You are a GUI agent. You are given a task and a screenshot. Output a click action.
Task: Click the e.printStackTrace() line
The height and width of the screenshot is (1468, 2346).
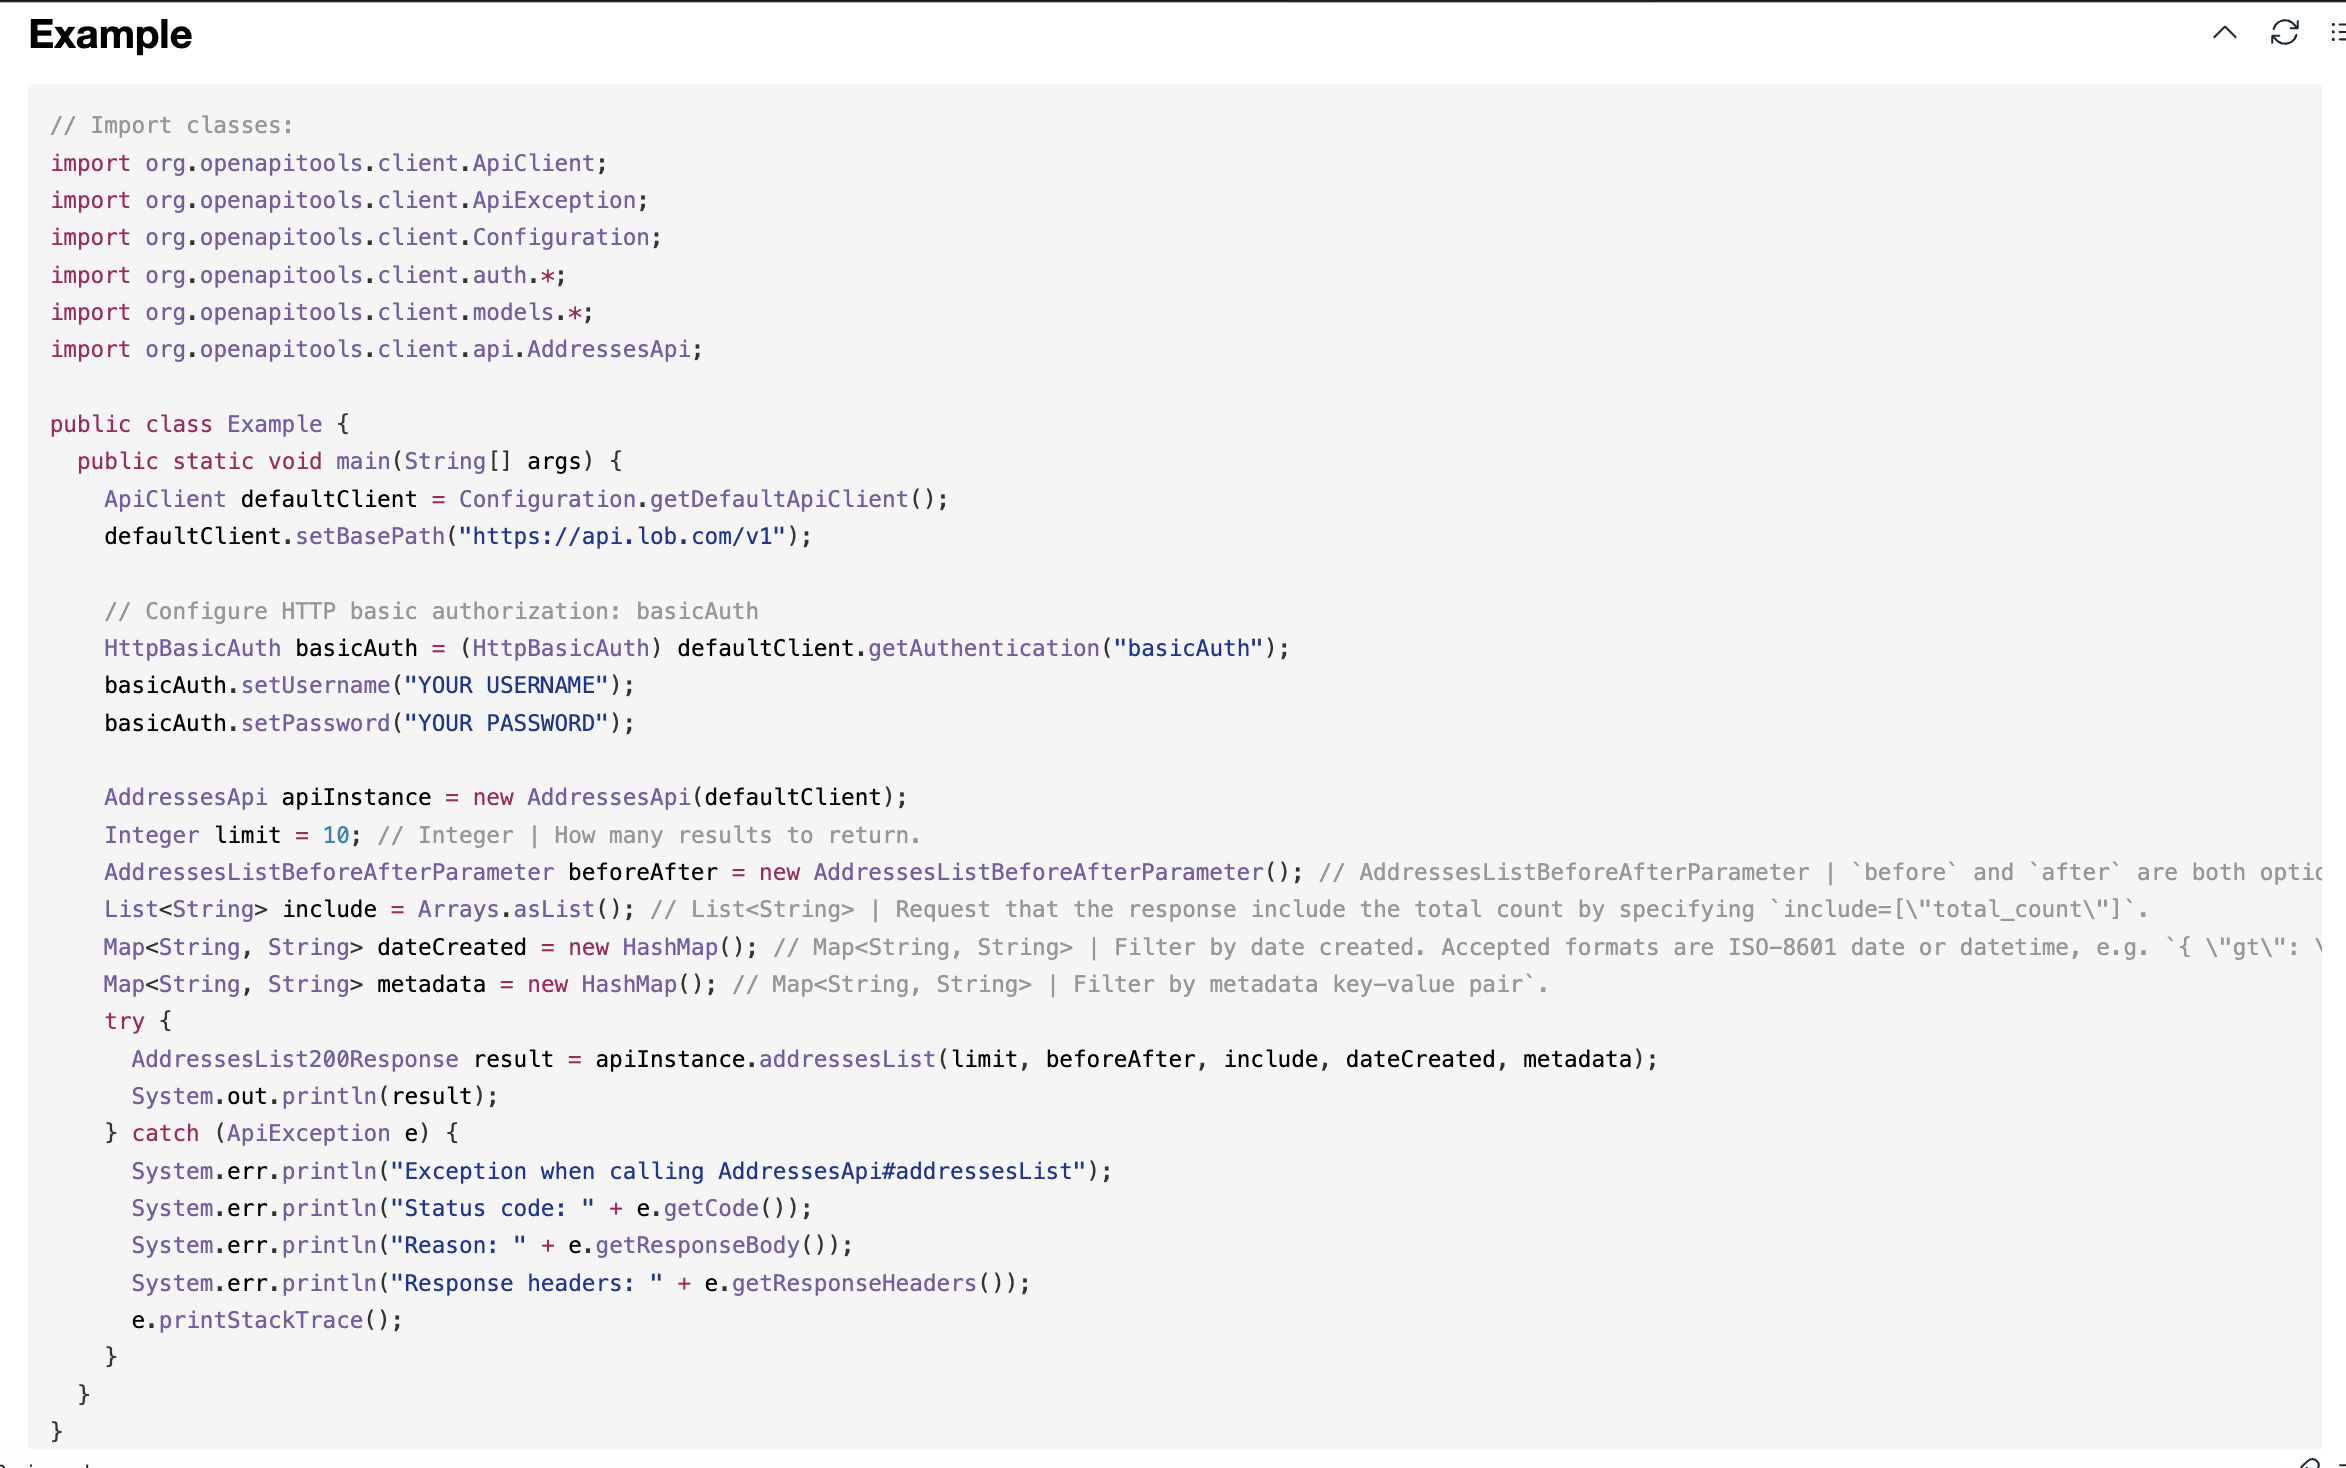click(x=266, y=1320)
